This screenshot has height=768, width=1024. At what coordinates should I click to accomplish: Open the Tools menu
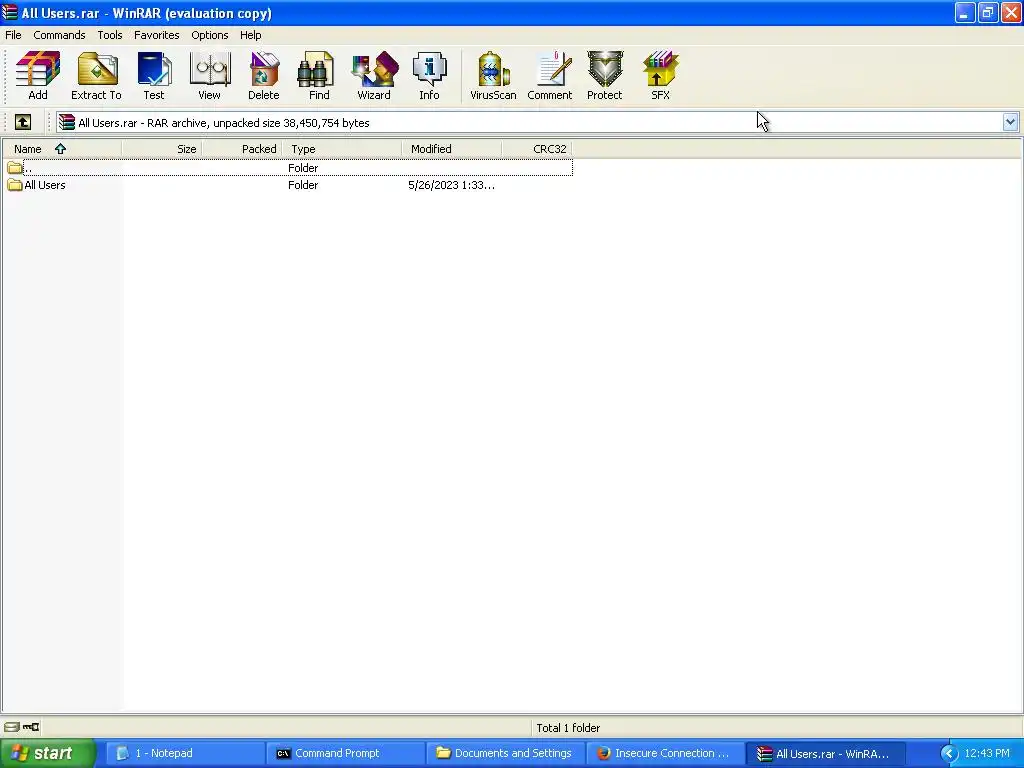tap(110, 35)
